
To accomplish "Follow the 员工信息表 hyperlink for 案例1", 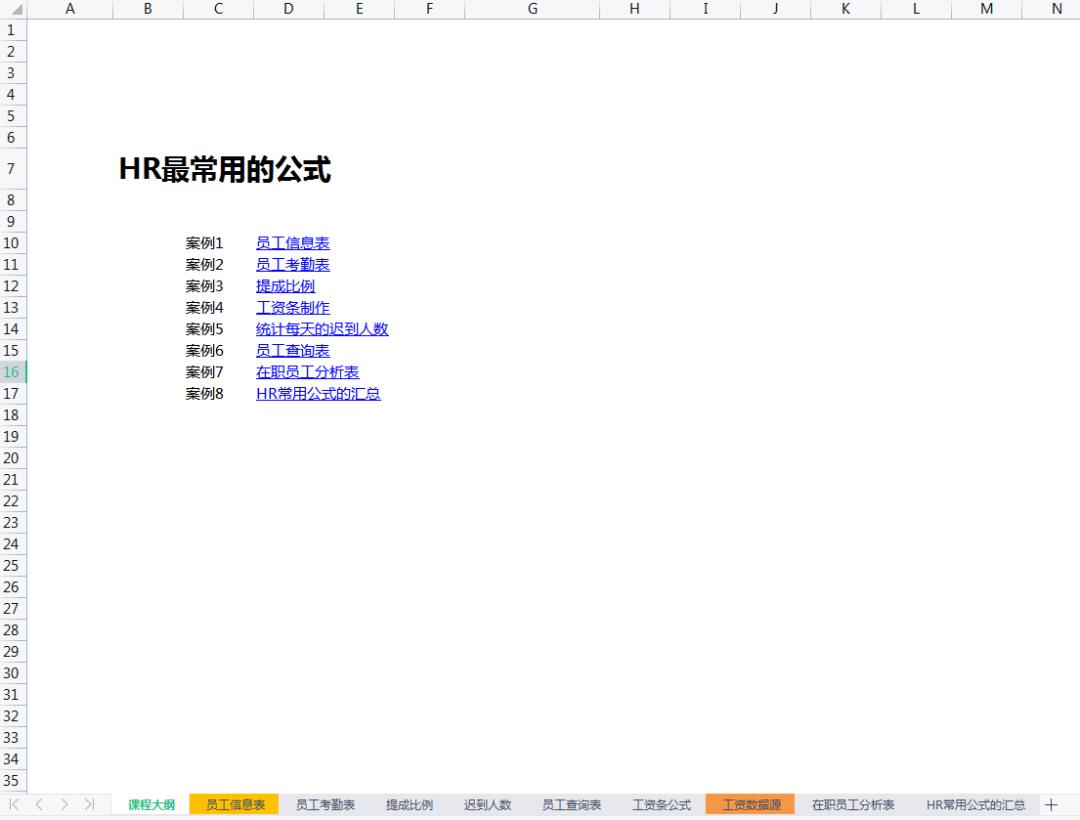I will [292, 243].
